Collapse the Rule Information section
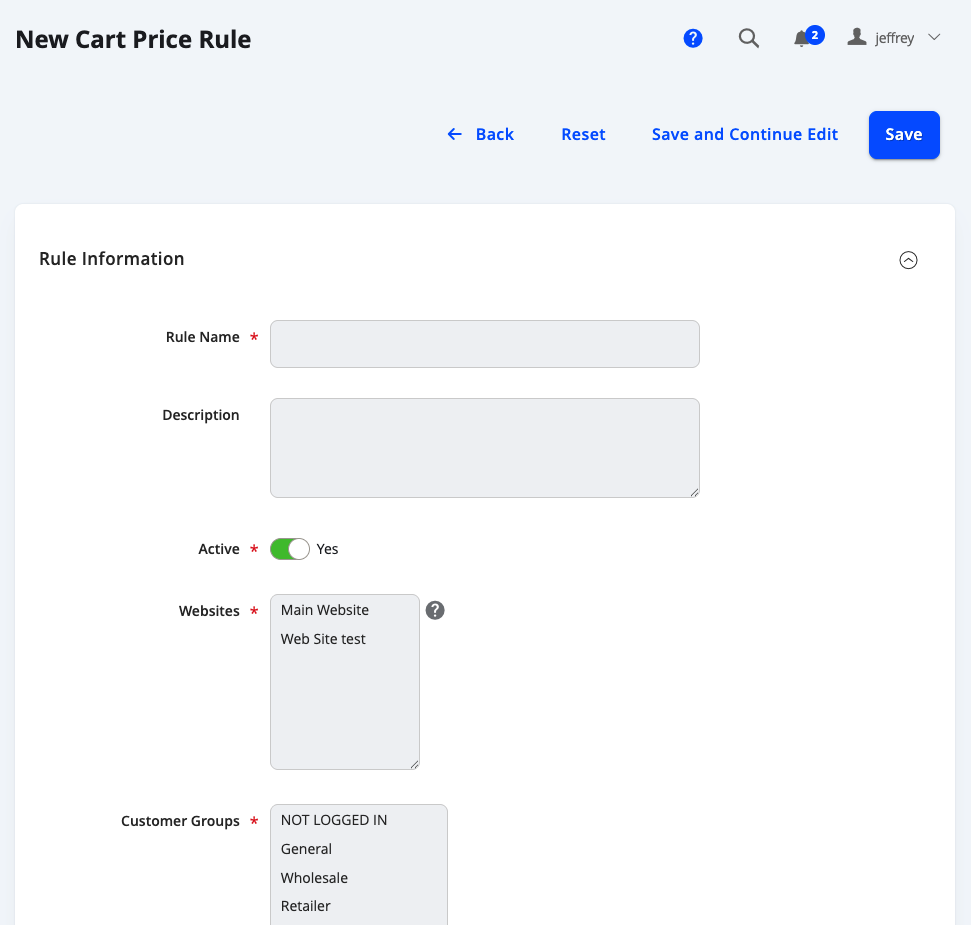The width and height of the screenshot is (971, 925). 908,260
